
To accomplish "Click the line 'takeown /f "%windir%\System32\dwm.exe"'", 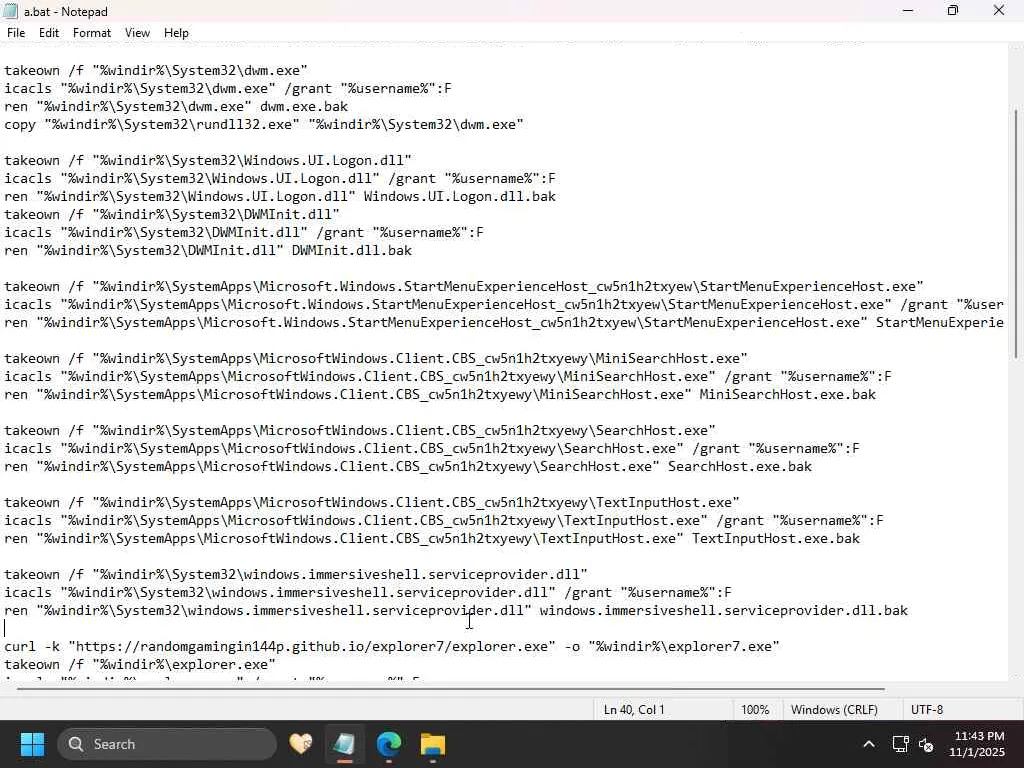I will point(155,71).
